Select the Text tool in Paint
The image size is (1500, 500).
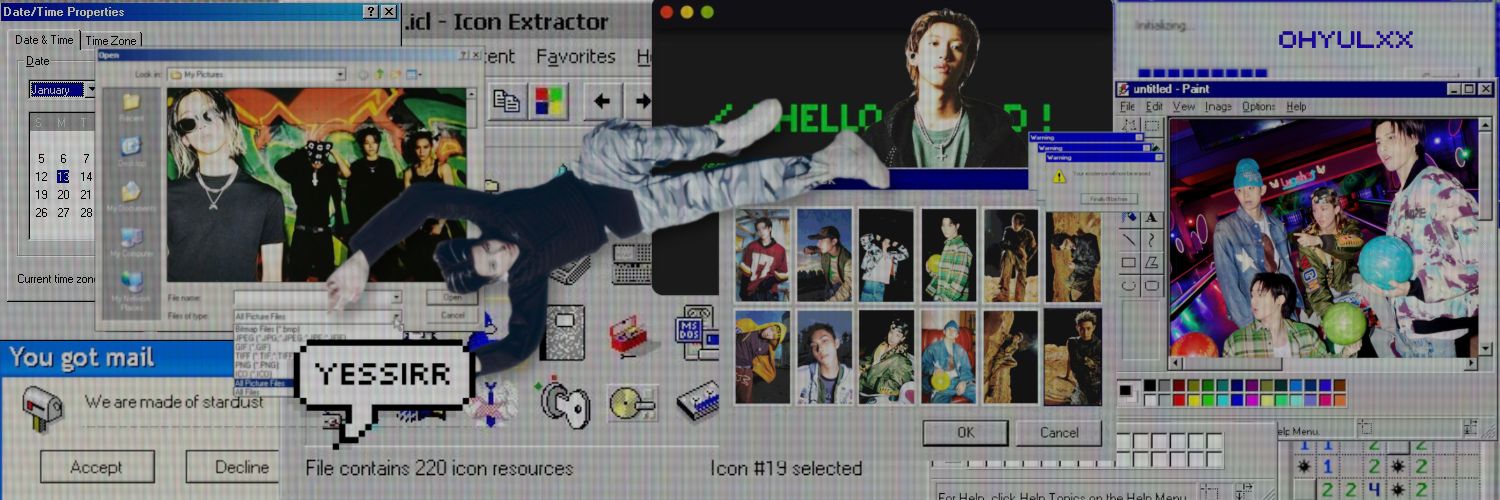pyautogui.click(x=1152, y=216)
